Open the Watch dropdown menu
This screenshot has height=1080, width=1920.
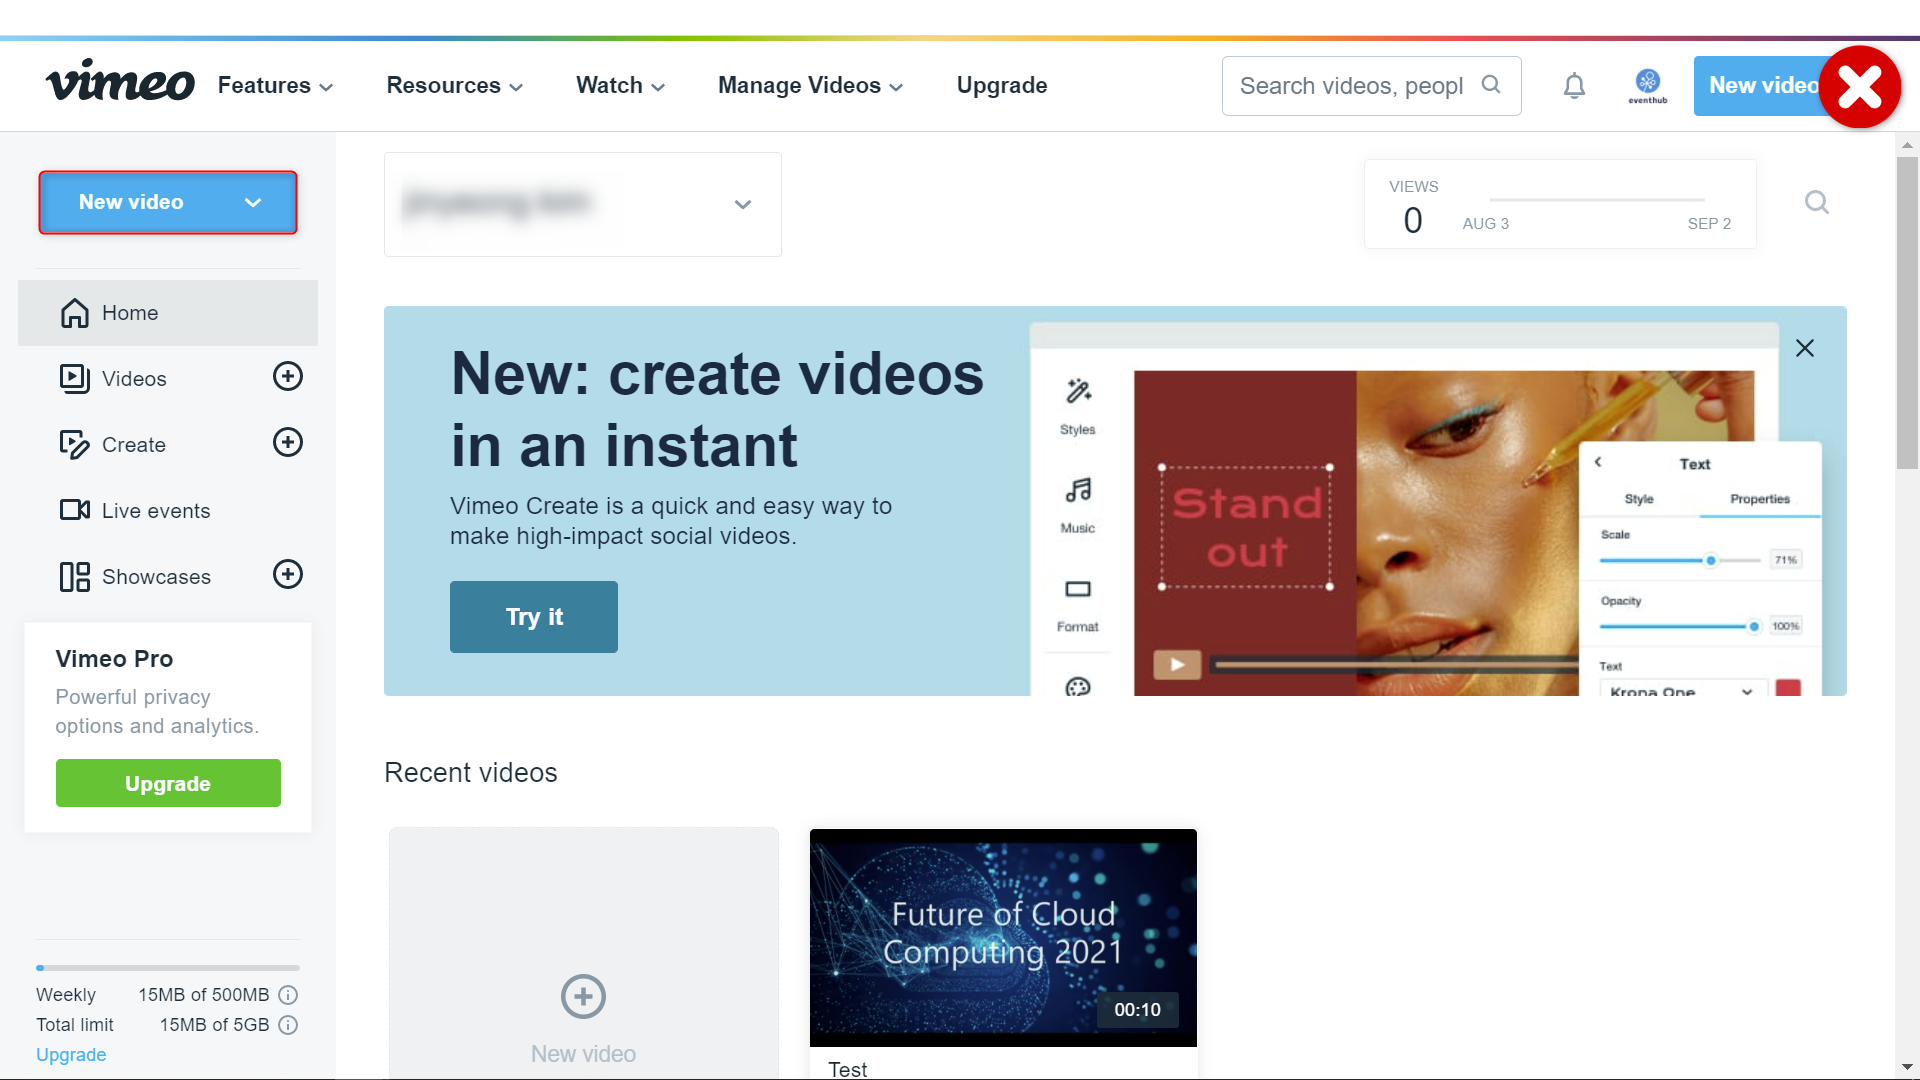[620, 86]
